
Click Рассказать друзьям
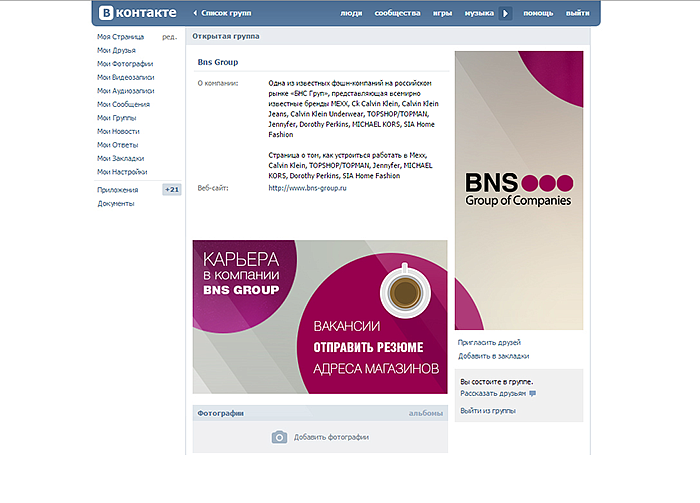[x=493, y=394]
